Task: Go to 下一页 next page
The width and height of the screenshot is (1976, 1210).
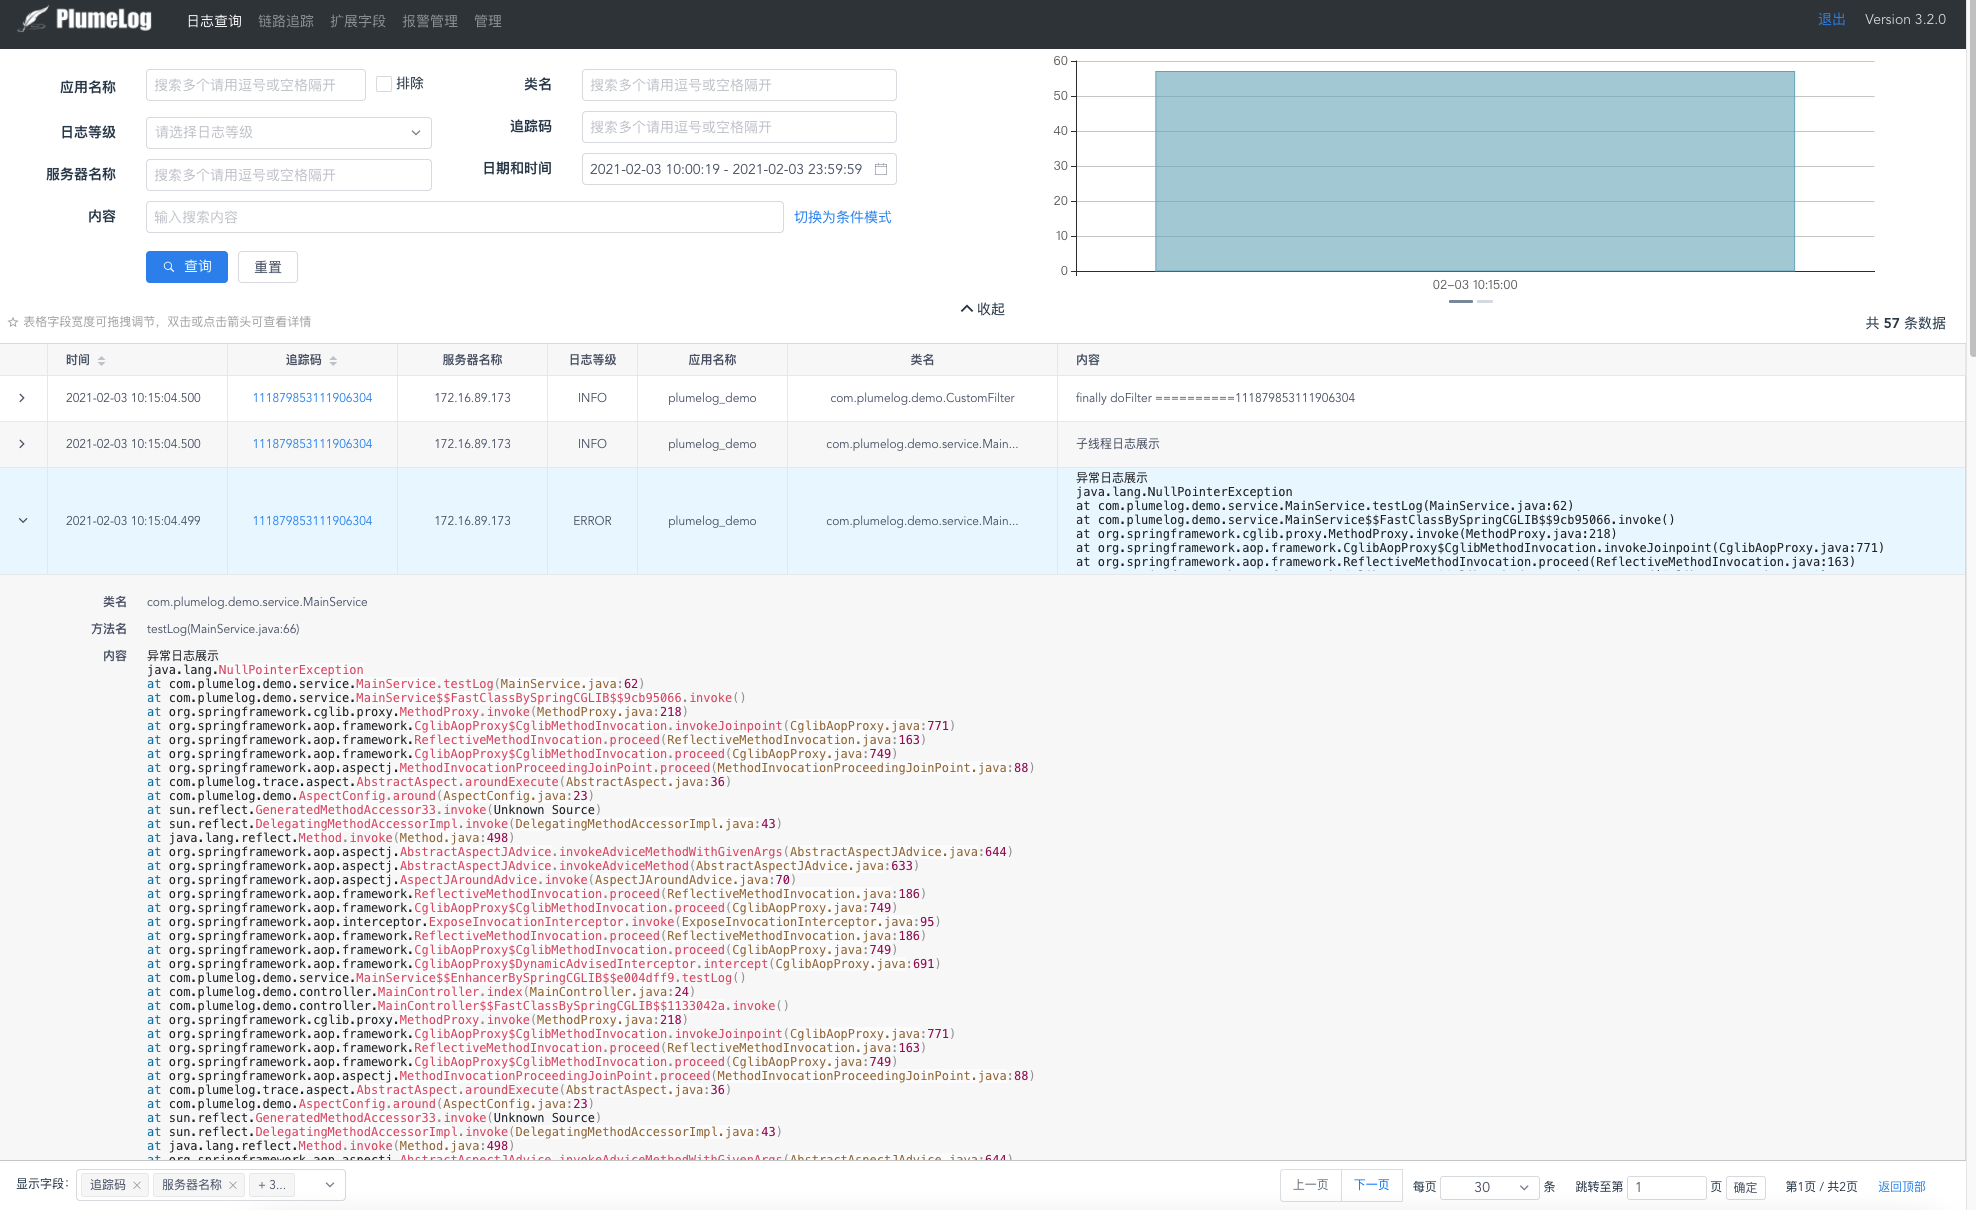Action: coord(1371,1185)
